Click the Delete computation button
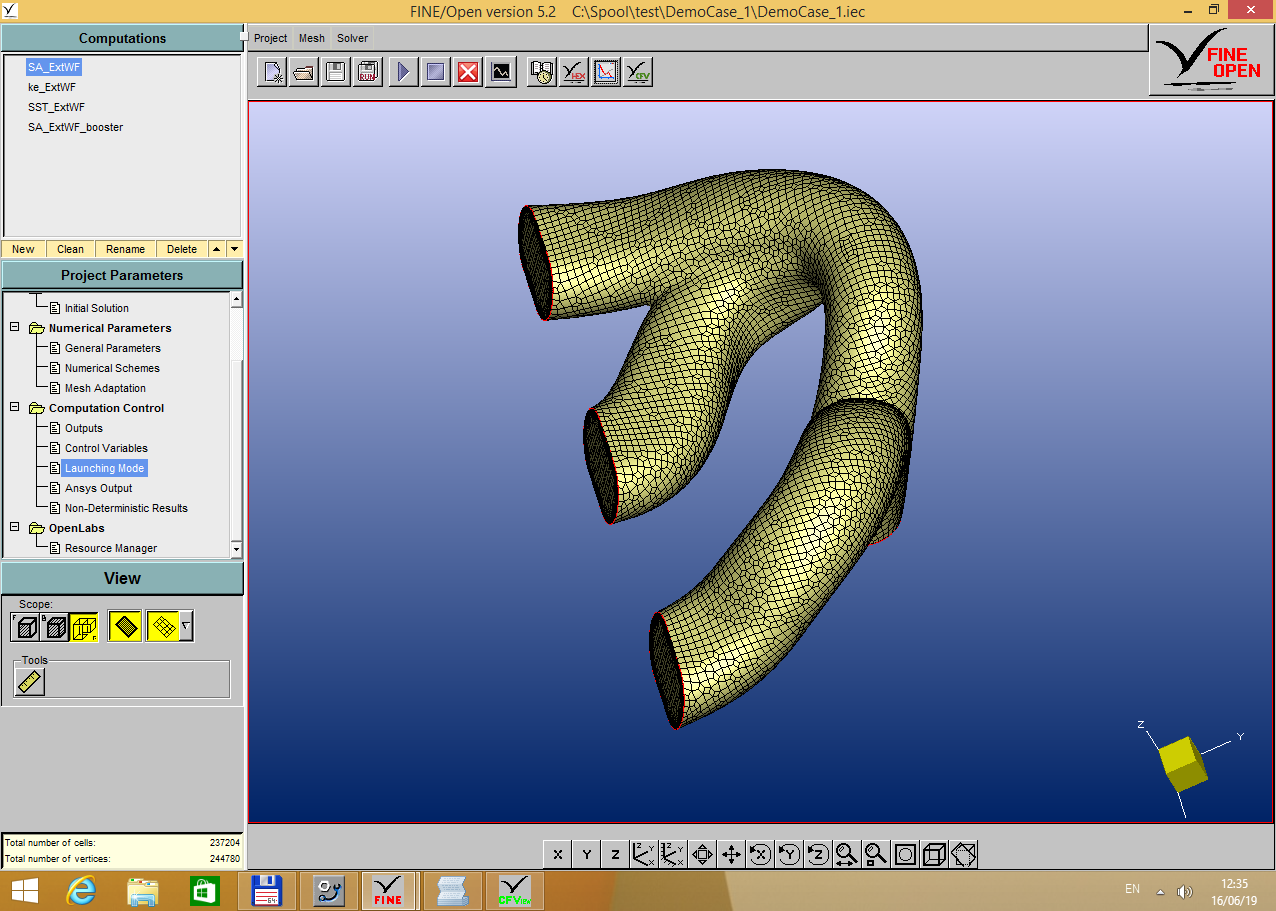This screenshot has width=1276, height=911. tap(182, 249)
